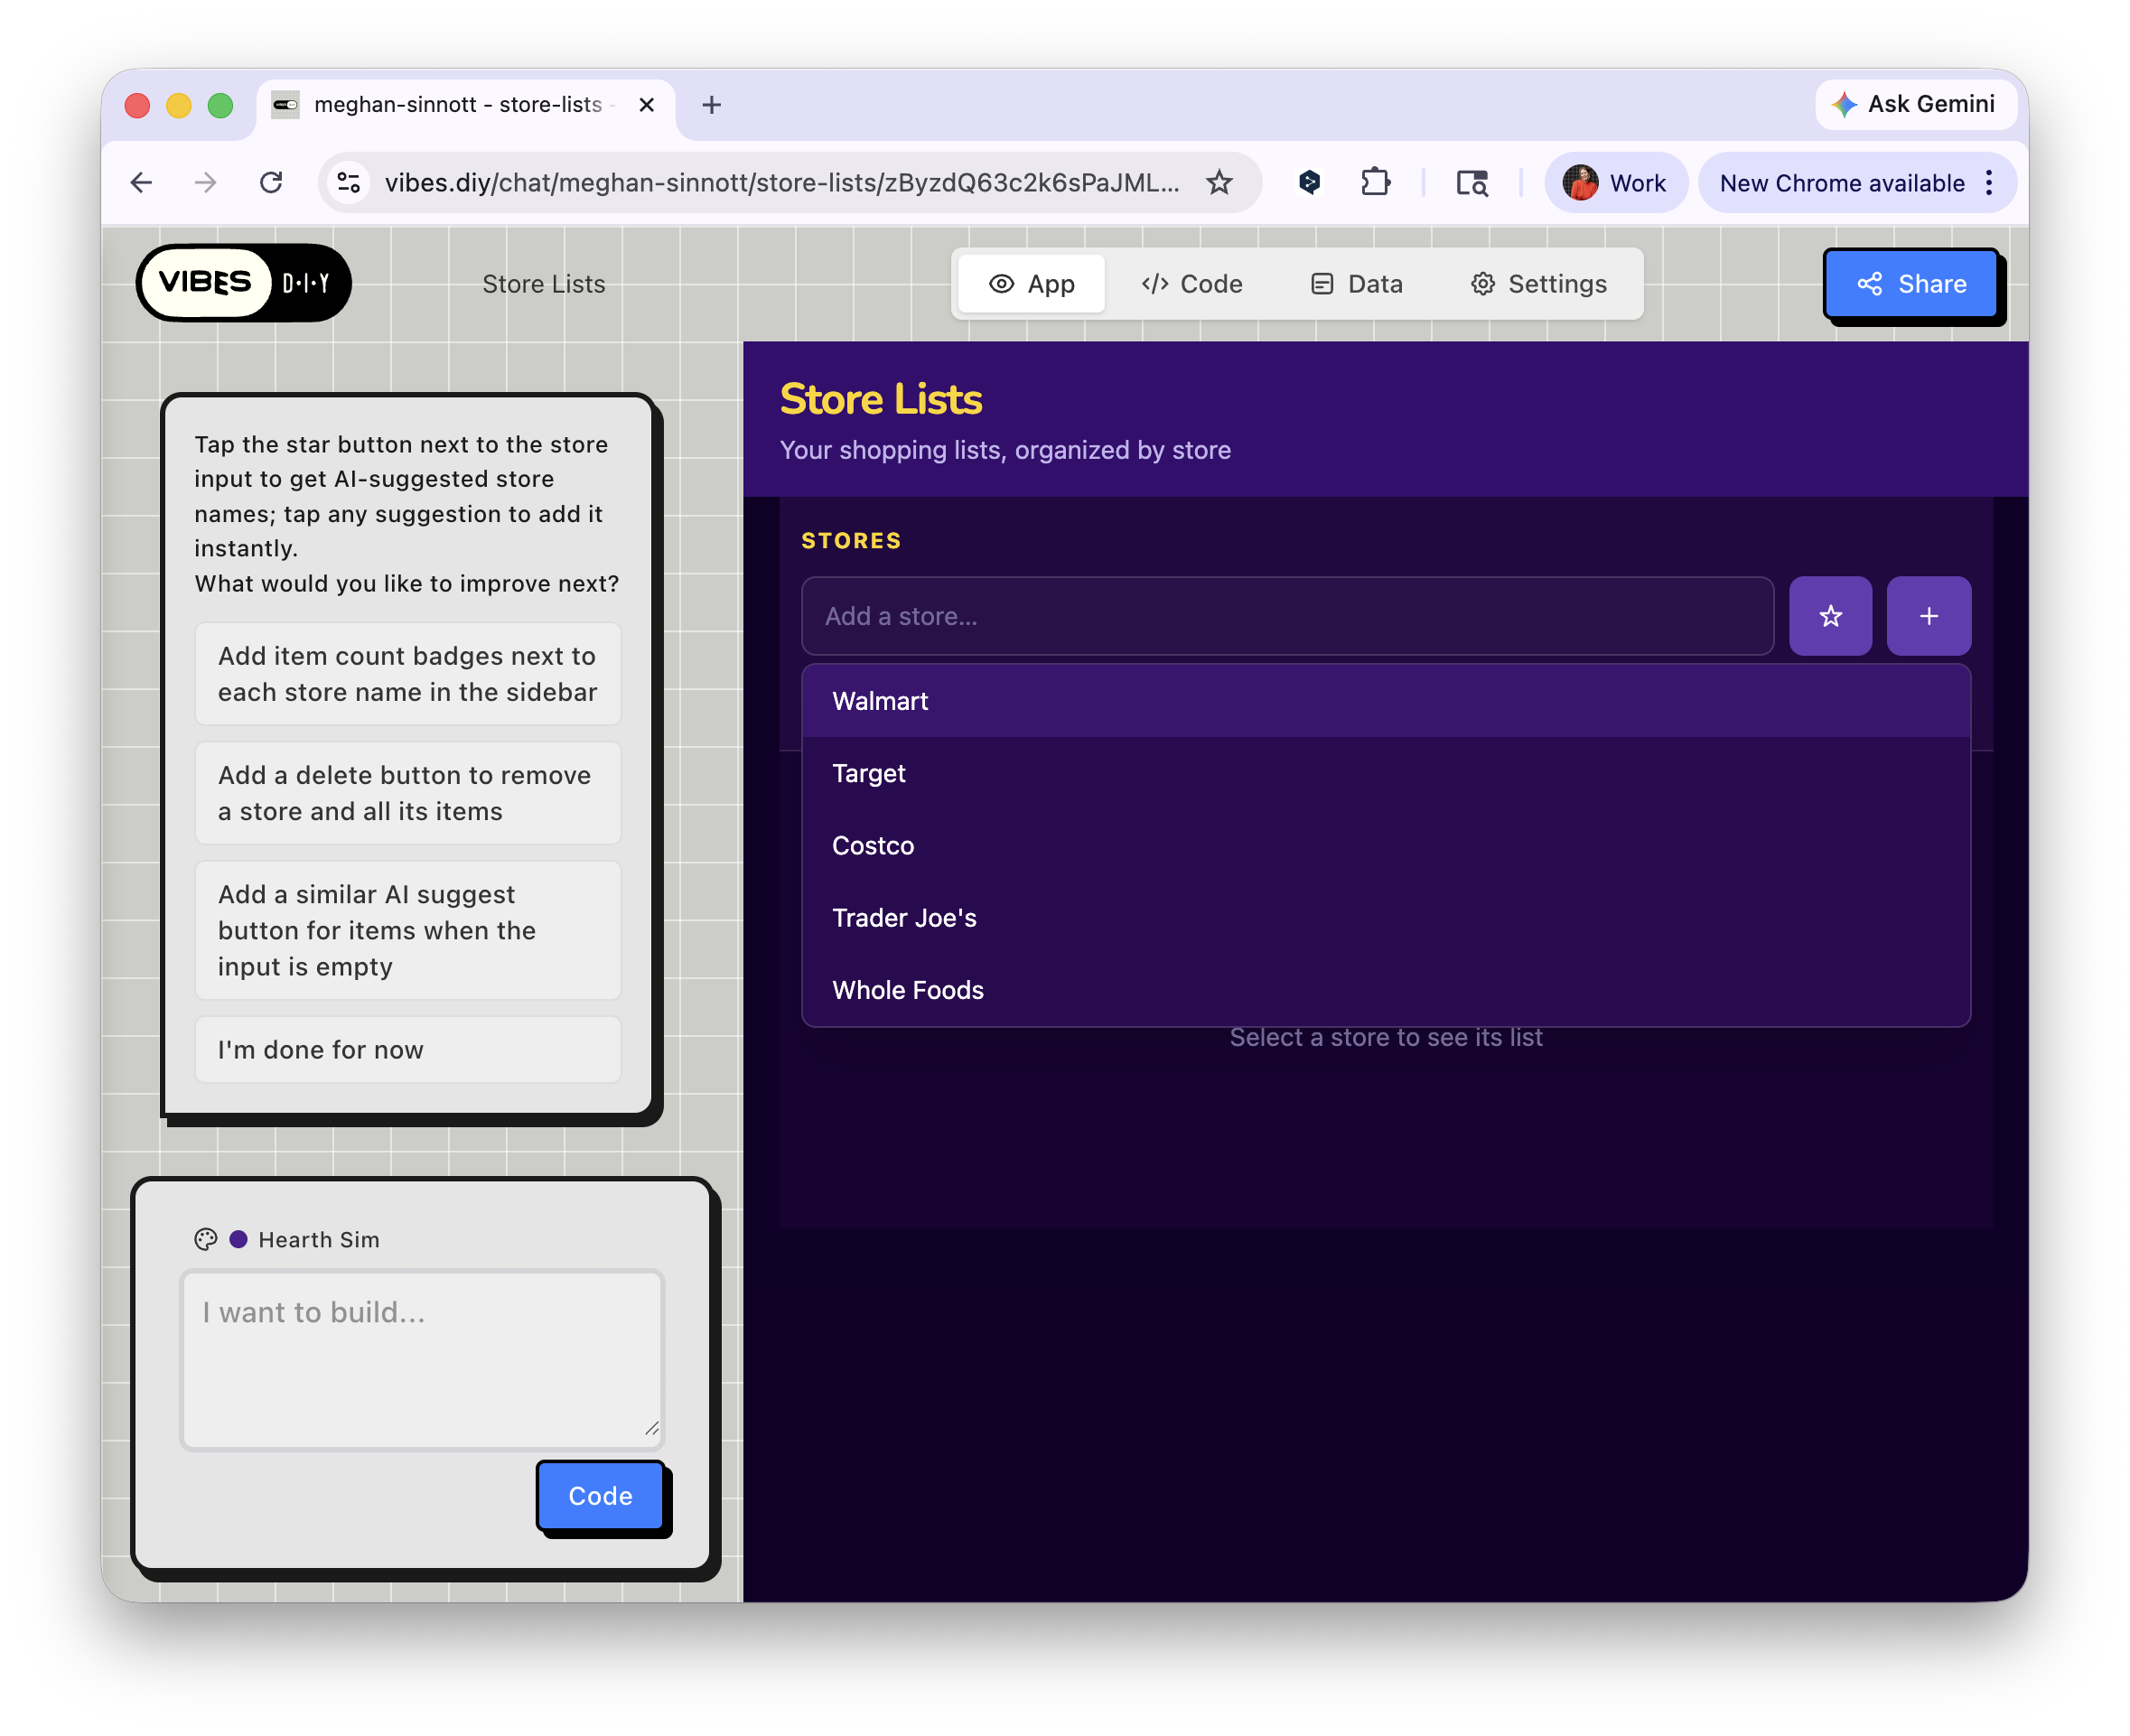Close the store-lists browser tab
This screenshot has width=2130, height=1736.
[646, 104]
